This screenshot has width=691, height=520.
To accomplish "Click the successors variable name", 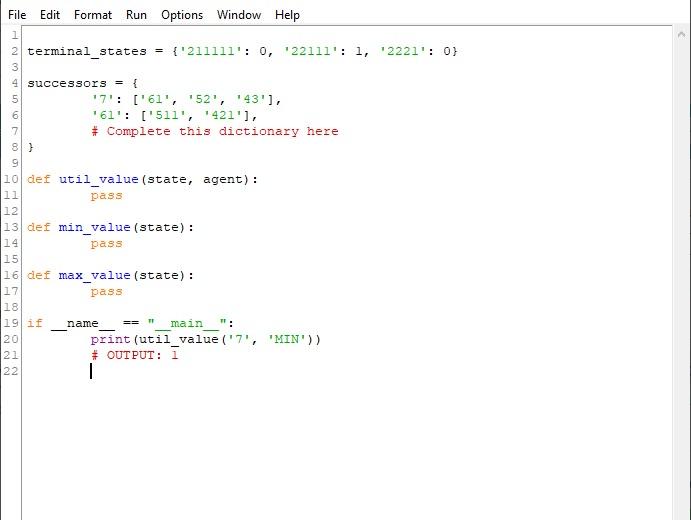I will (67, 83).
